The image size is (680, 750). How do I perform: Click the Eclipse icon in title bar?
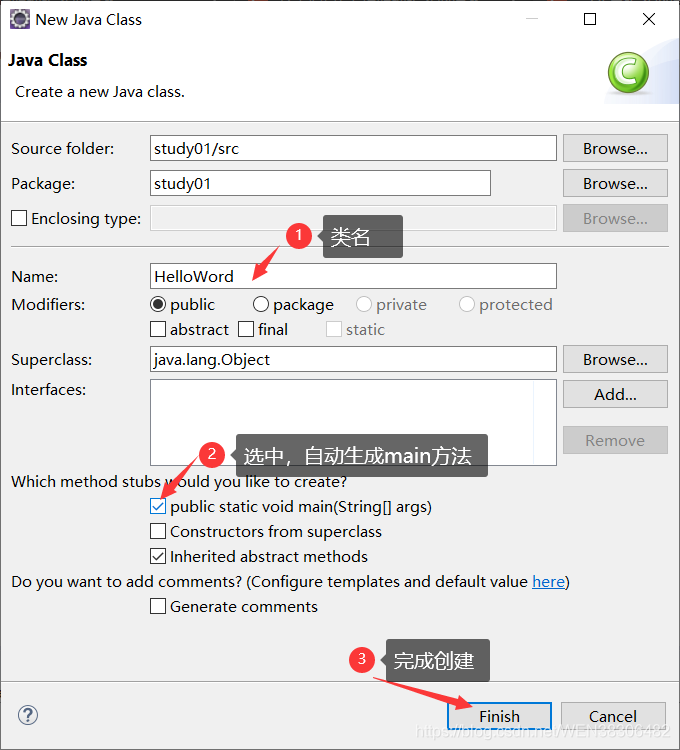(x=20, y=20)
